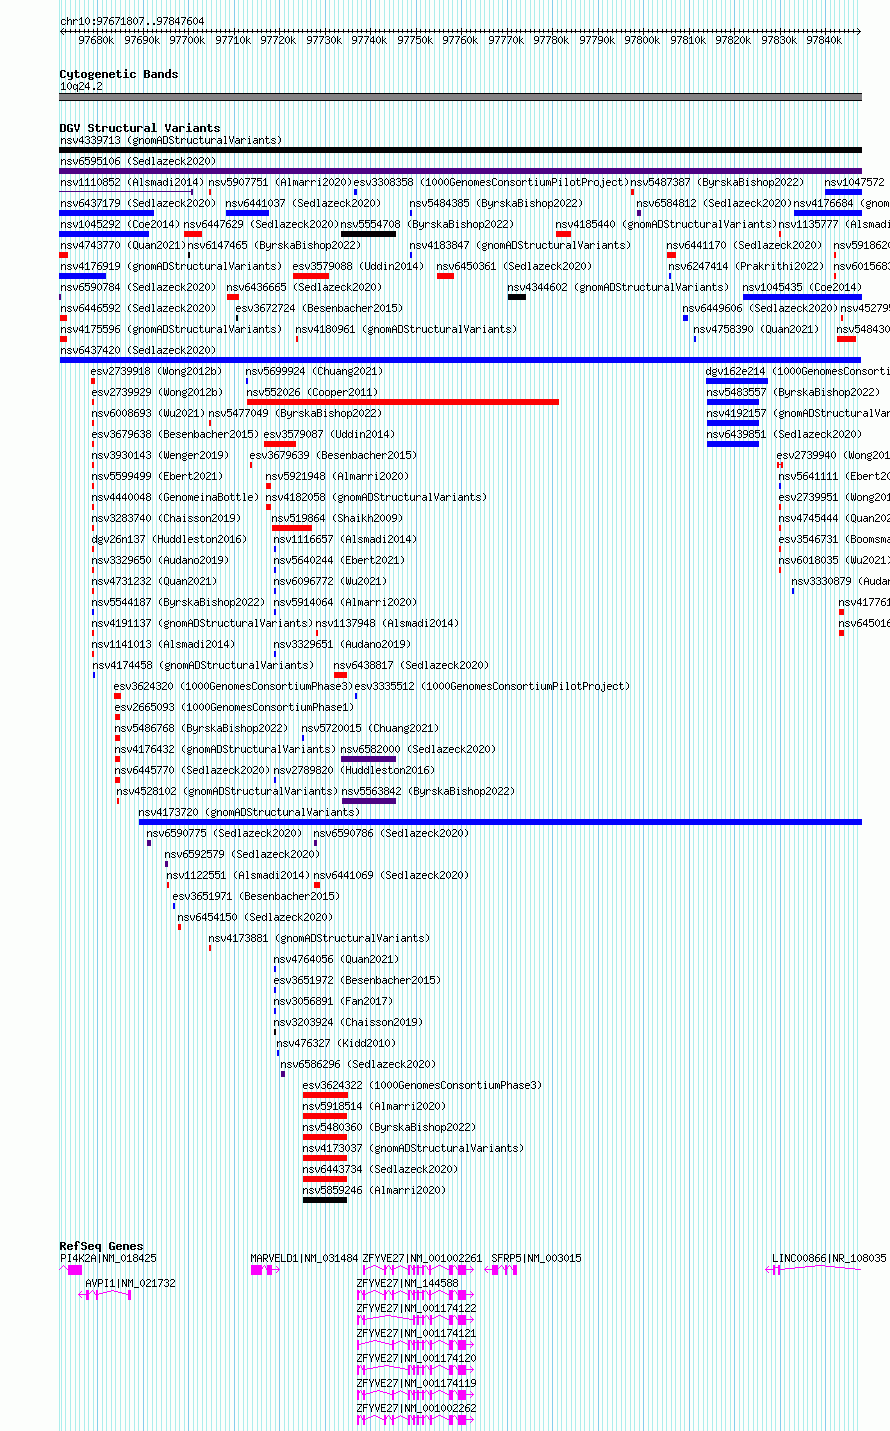Open the RefSeq Genes track title
Screen dimensions: 890x1431
(x=101, y=1246)
